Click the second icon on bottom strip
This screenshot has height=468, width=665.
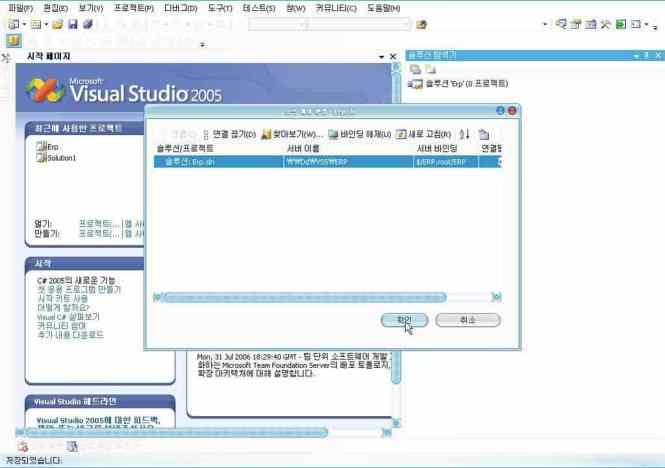point(73,446)
